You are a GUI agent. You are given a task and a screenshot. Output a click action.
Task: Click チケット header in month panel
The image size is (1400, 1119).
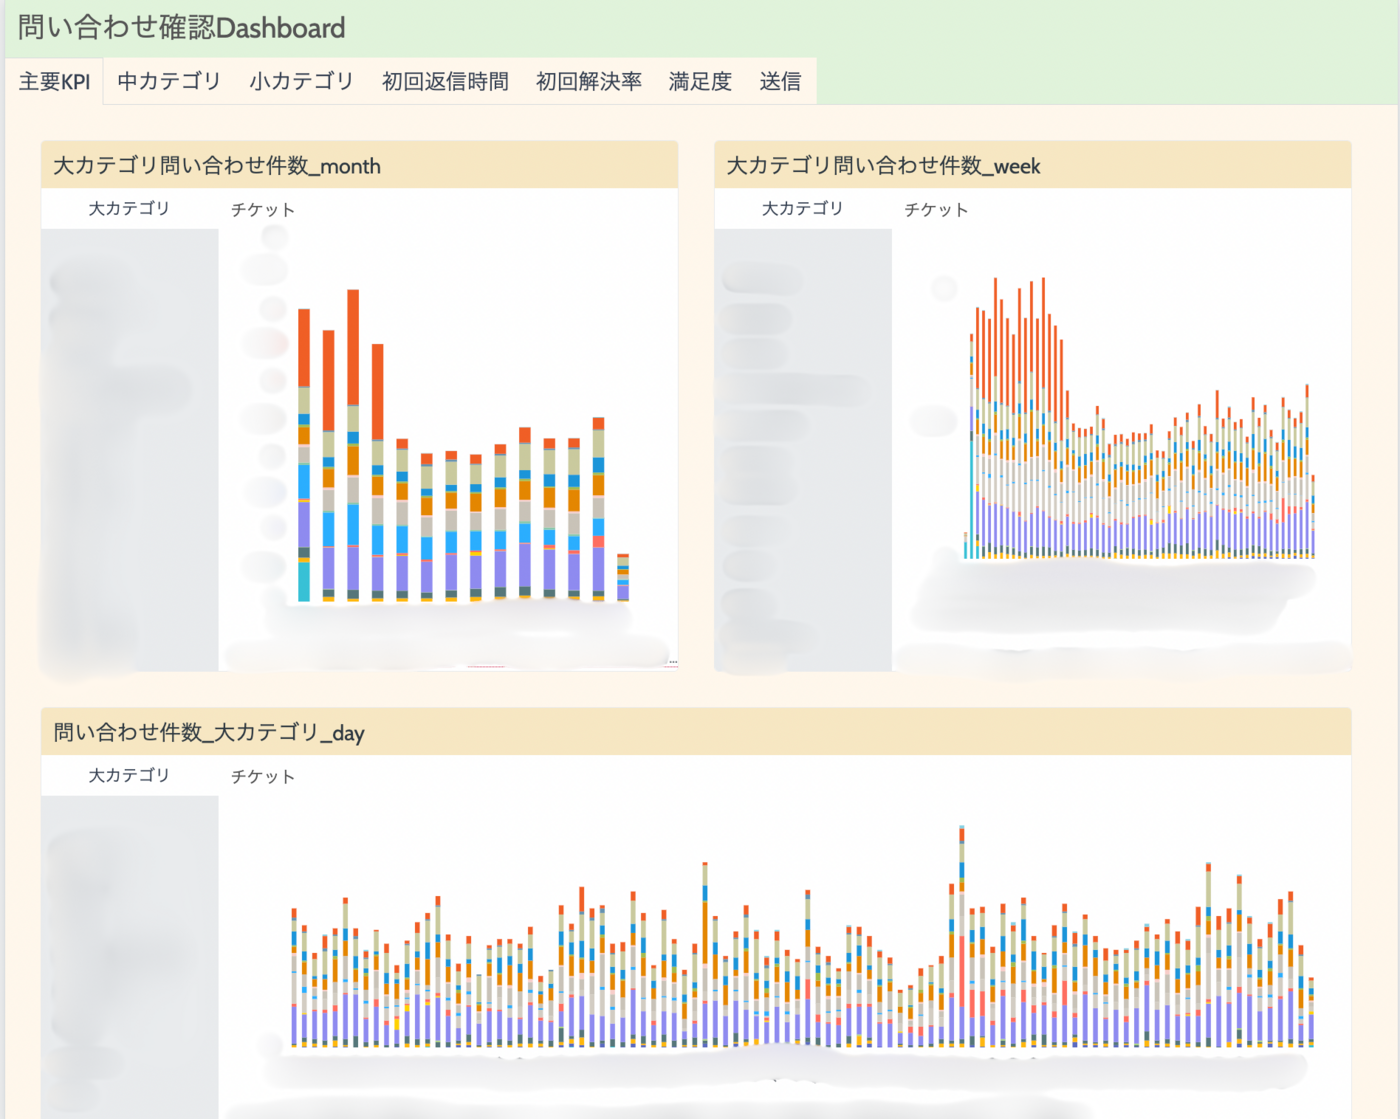[263, 209]
